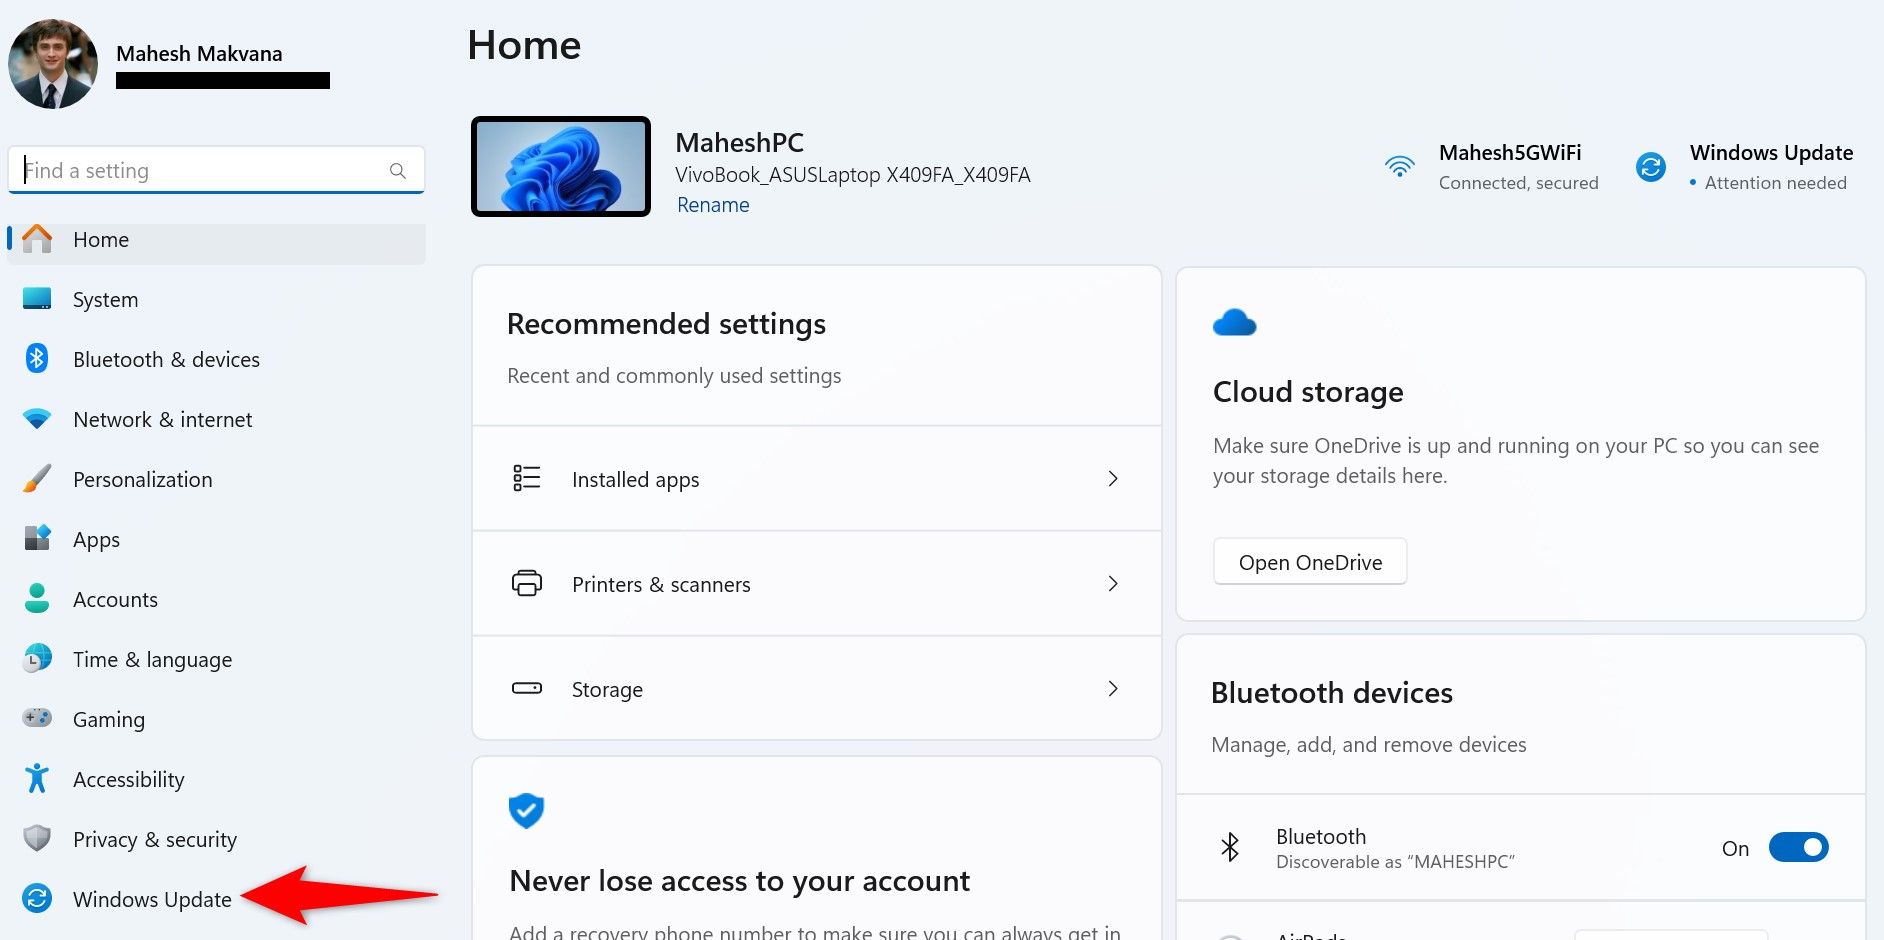Click the Open OneDrive button
The image size is (1884, 940).
(x=1310, y=562)
